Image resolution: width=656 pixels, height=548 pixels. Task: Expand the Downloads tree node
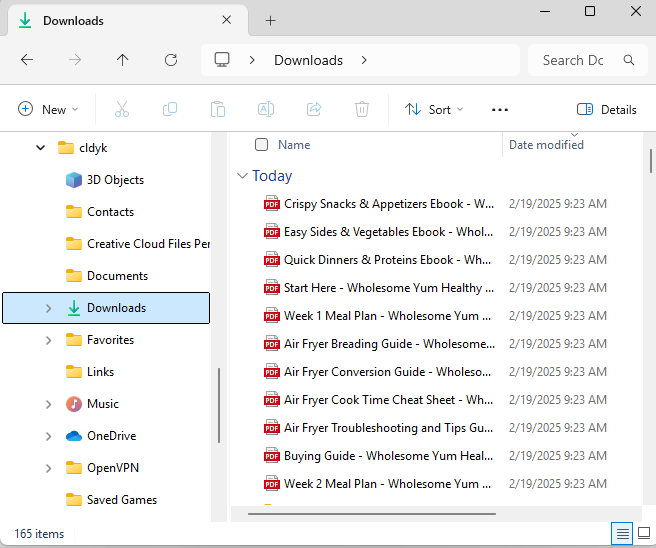(49, 308)
